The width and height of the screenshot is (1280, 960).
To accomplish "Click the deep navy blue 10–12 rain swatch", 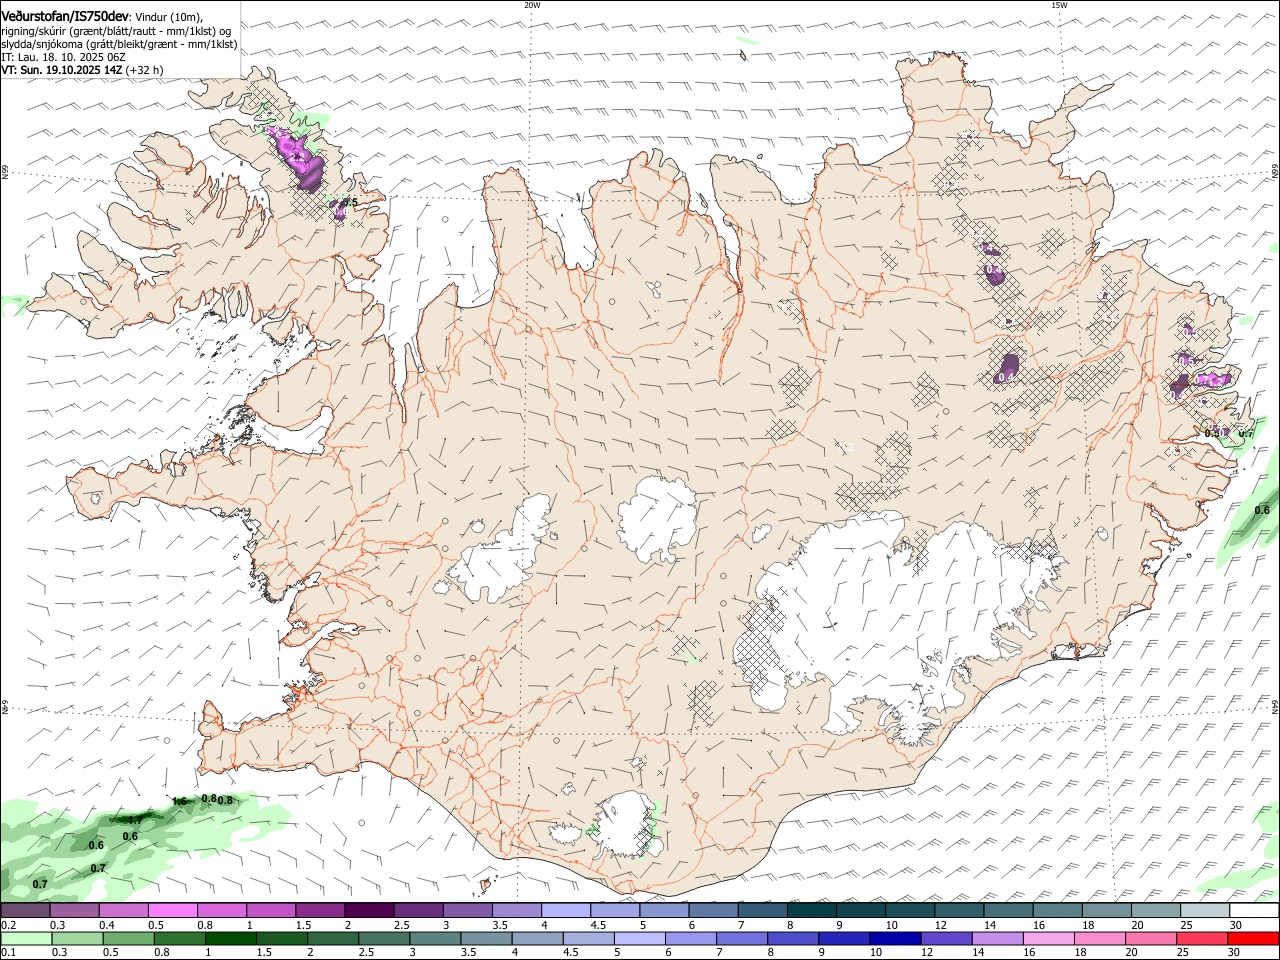I will 895,939.
